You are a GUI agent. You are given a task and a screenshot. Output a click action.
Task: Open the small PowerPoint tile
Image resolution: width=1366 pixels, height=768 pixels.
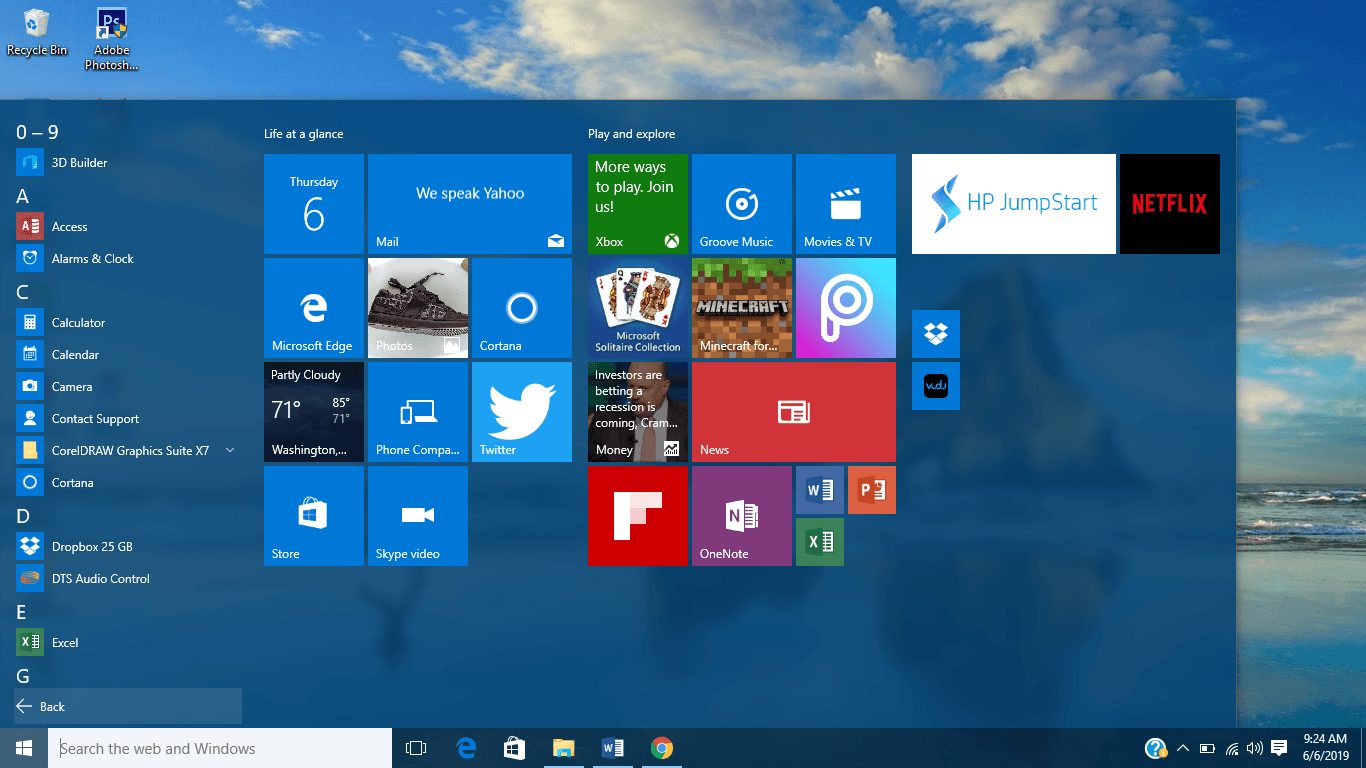coord(872,490)
